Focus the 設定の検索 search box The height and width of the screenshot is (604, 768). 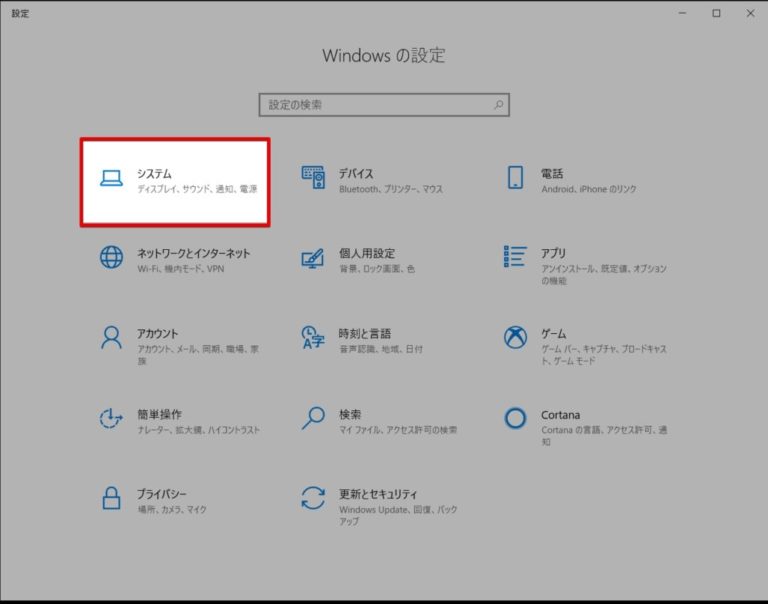click(x=375, y=105)
